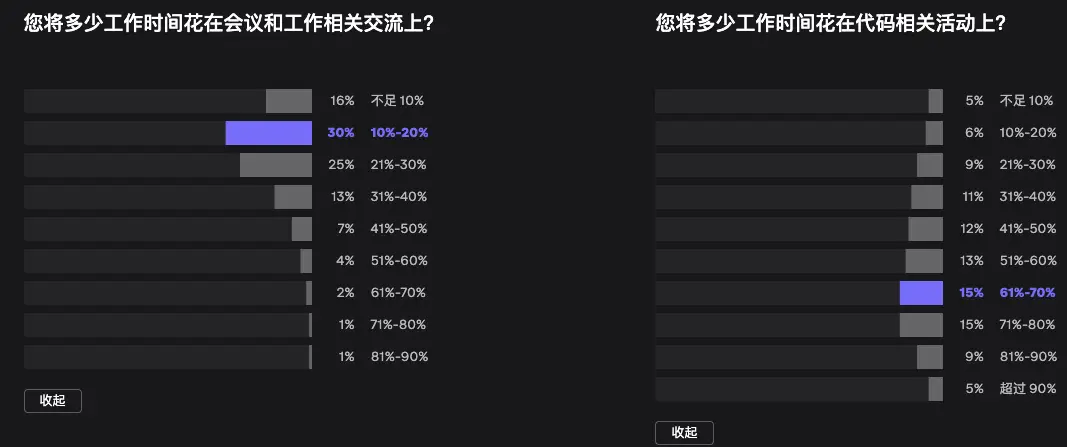Select the 13% bar for 51%-60% coding
Viewport: 1067px width, 447px height.
click(x=924, y=261)
